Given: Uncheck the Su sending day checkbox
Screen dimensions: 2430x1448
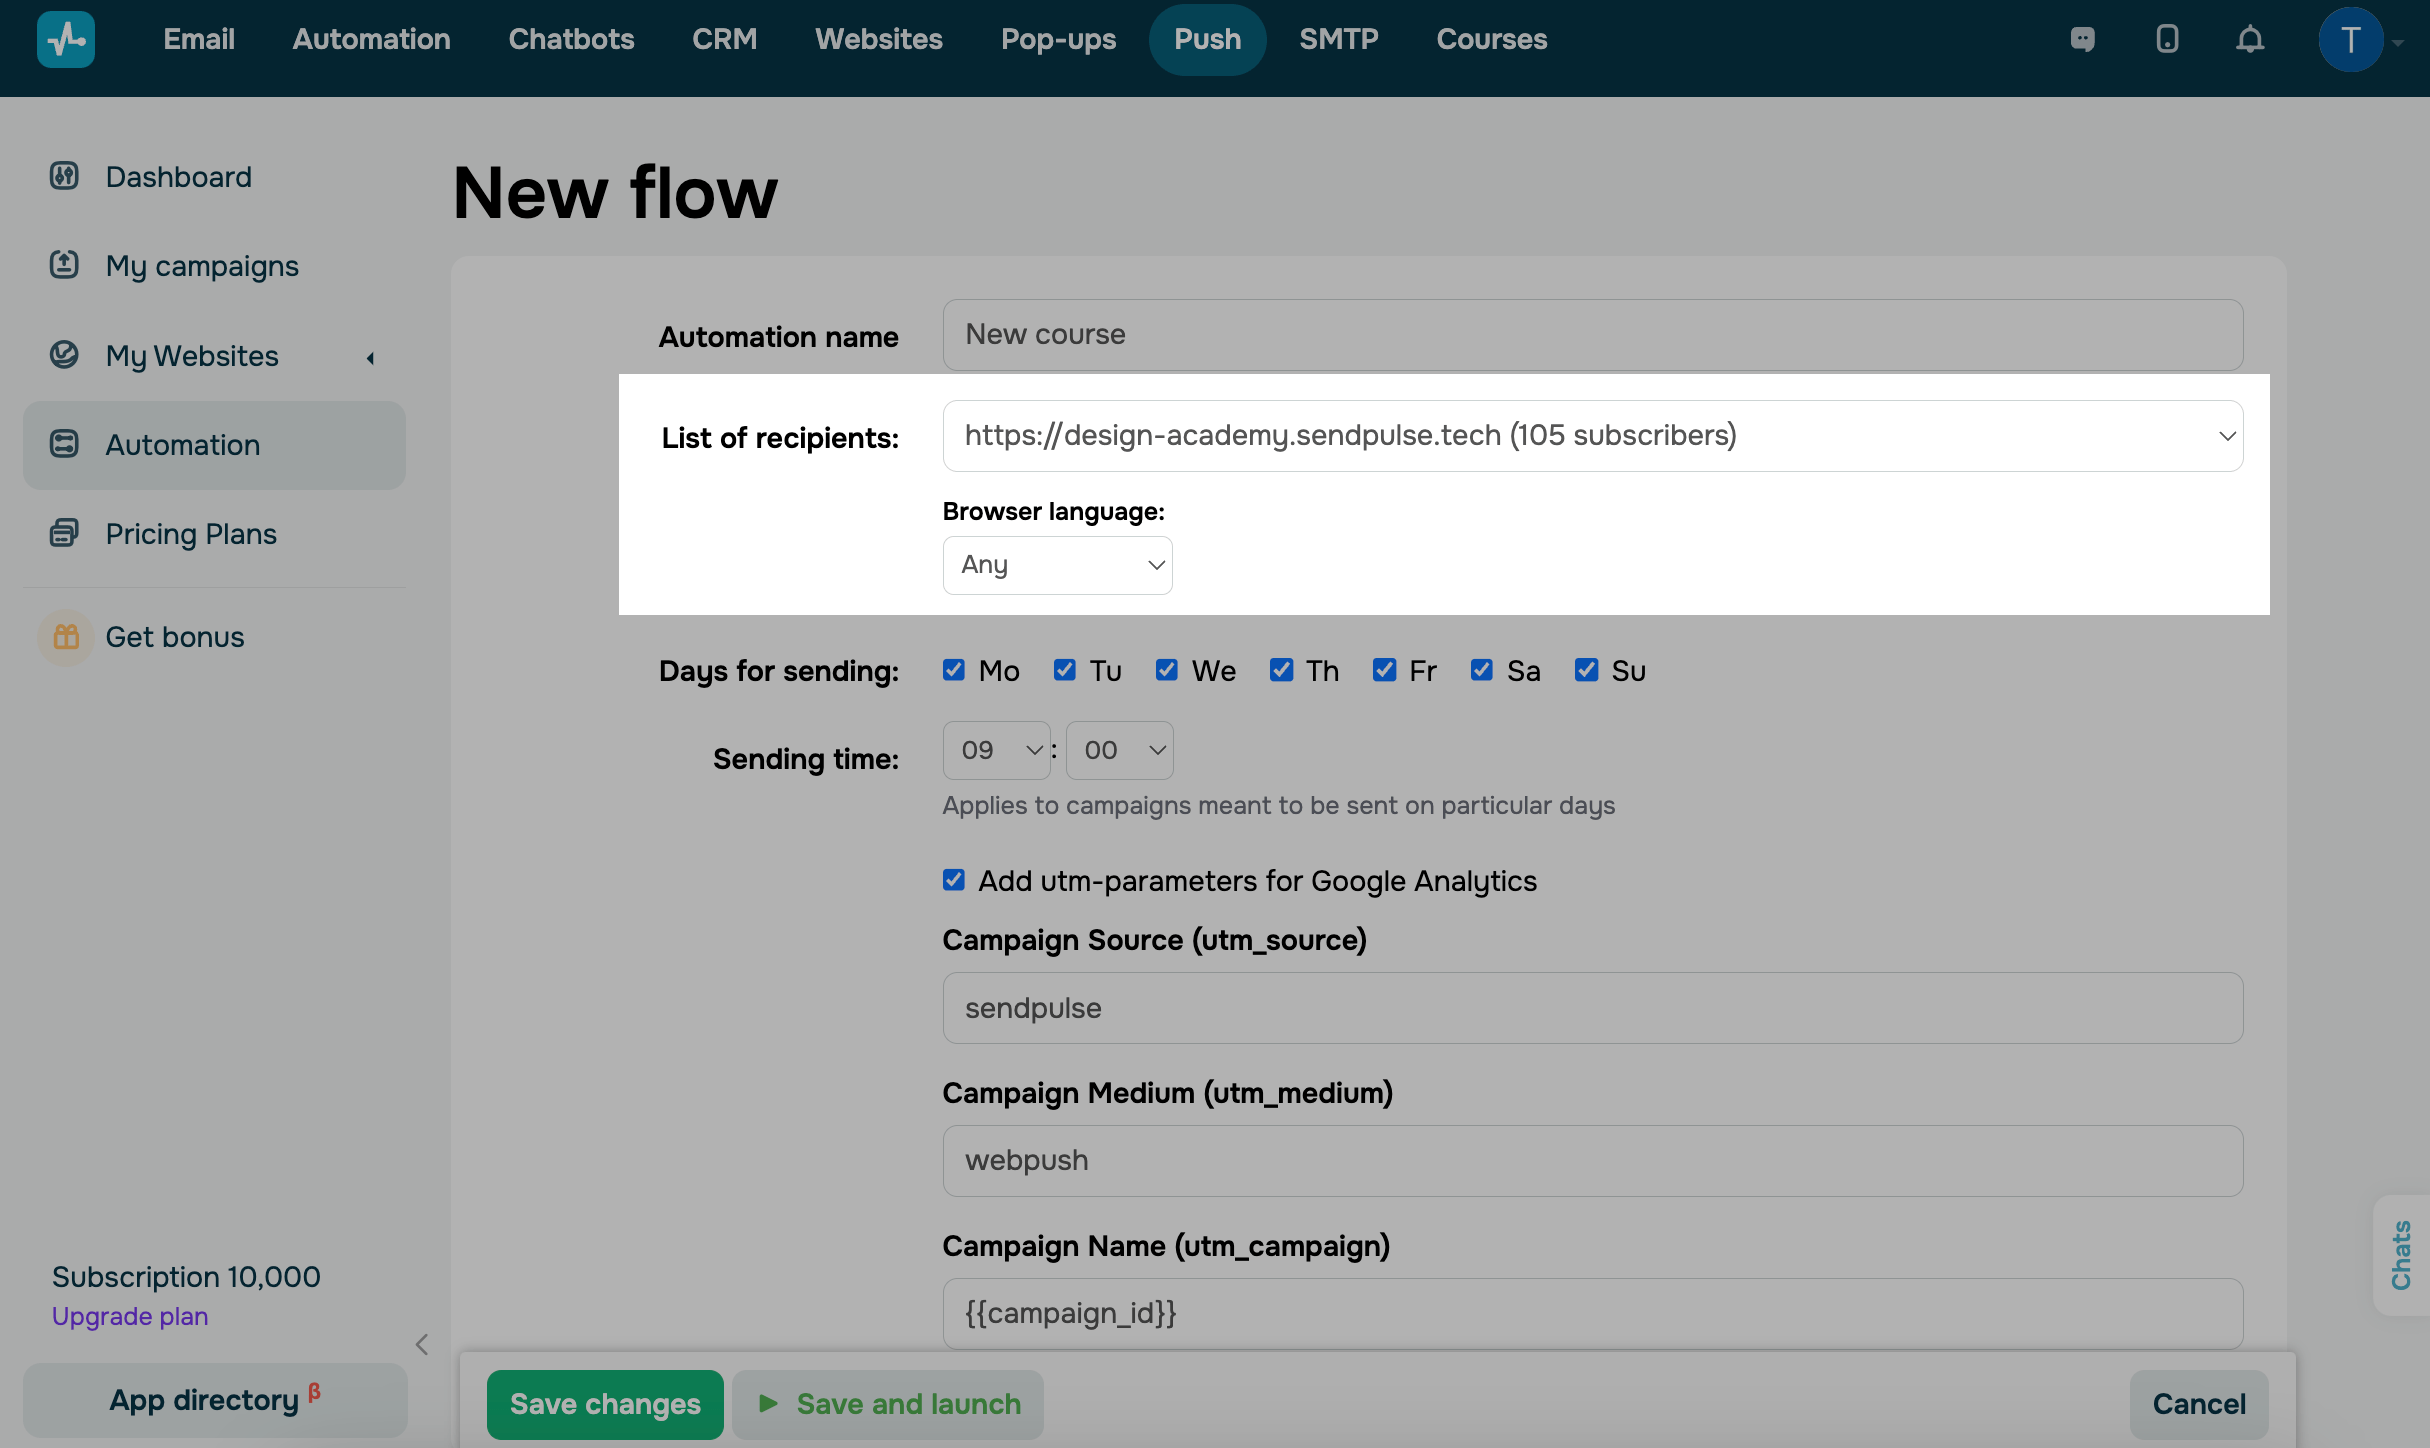Looking at the screenshot, I should [x=1586, y=670].
